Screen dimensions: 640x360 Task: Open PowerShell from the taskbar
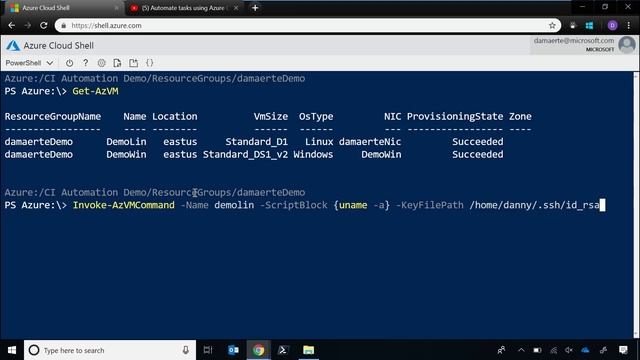click(283, 350)
